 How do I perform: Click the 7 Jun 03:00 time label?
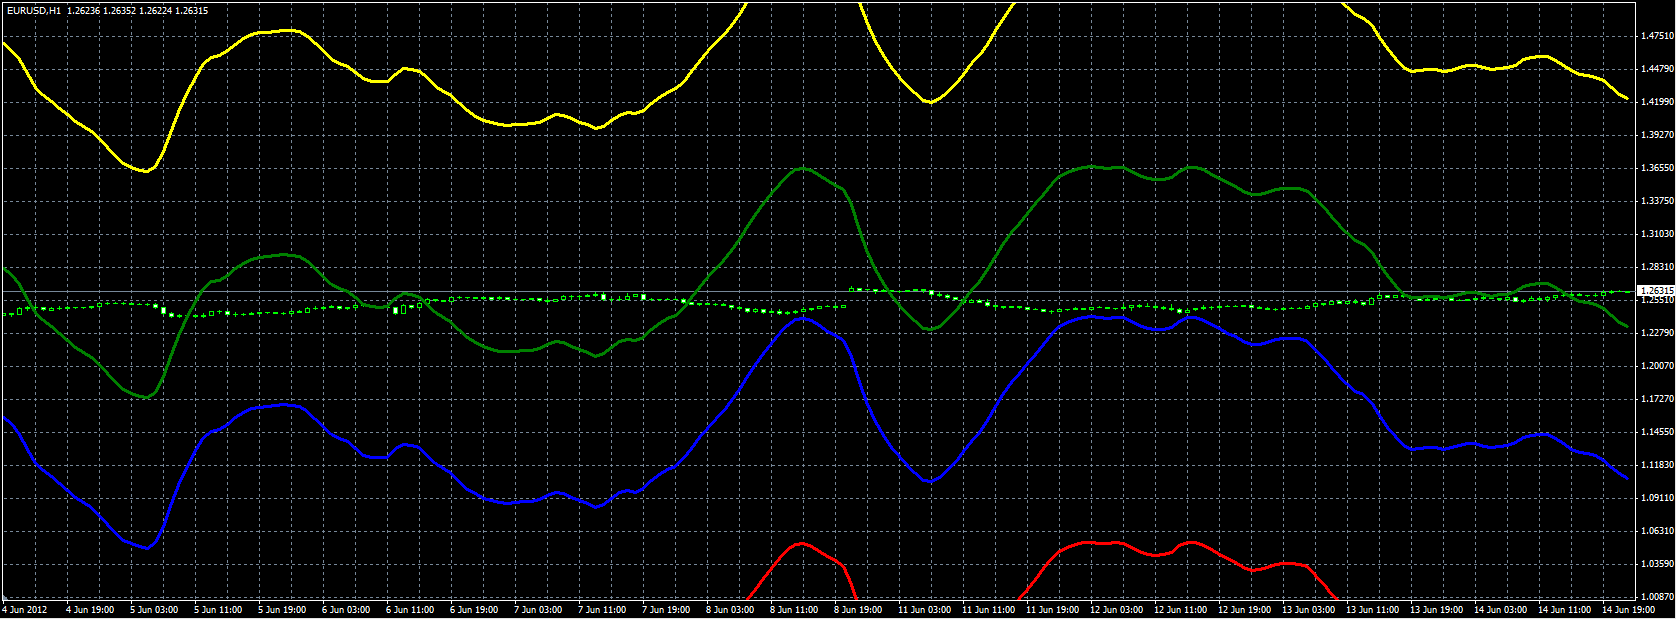tap(538, 610)
